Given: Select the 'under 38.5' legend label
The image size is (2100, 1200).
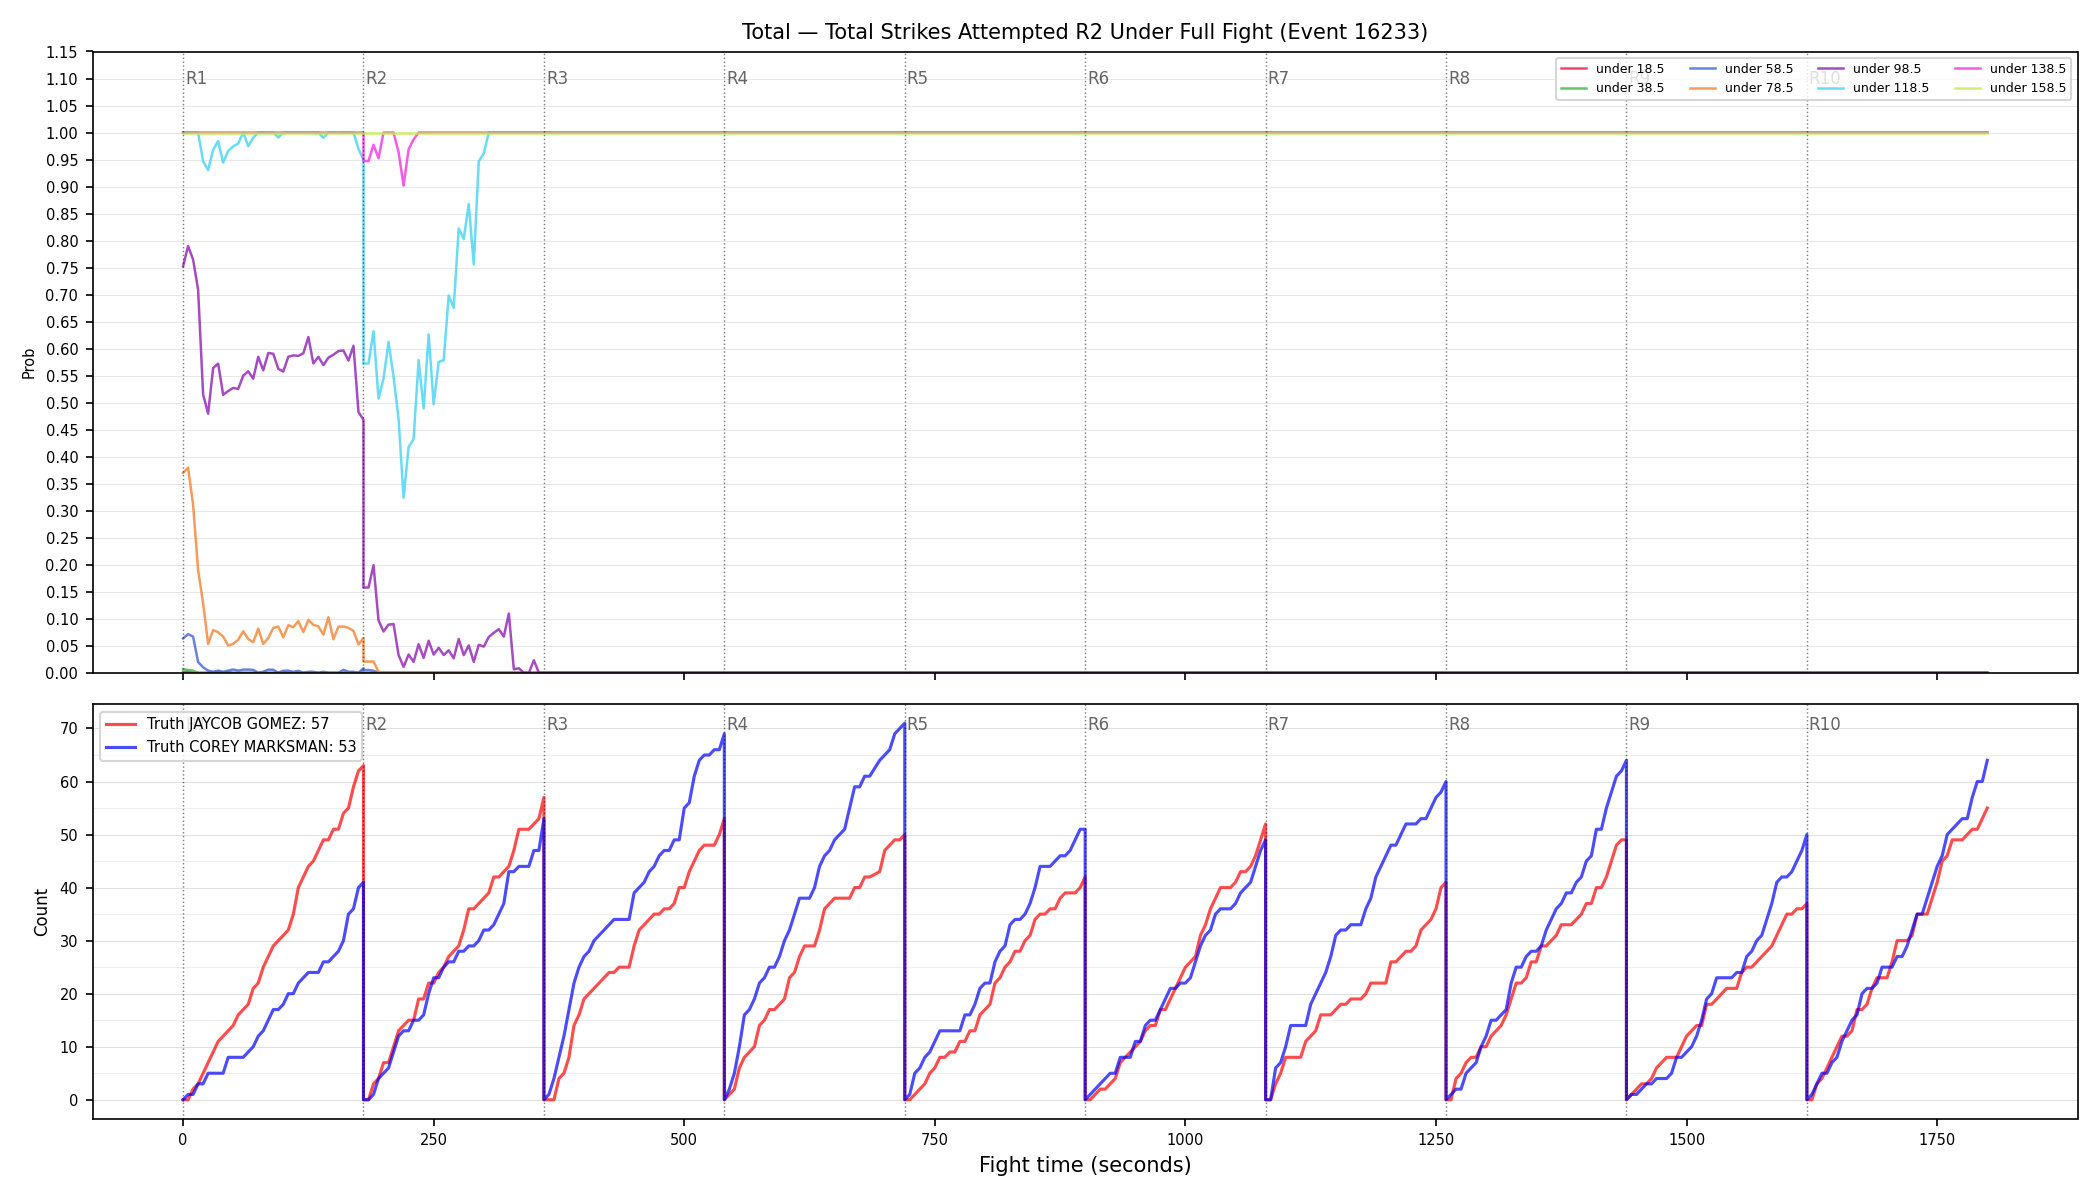Looking at the screenshot, I should pyautogui.click(x=1630, y=88).
